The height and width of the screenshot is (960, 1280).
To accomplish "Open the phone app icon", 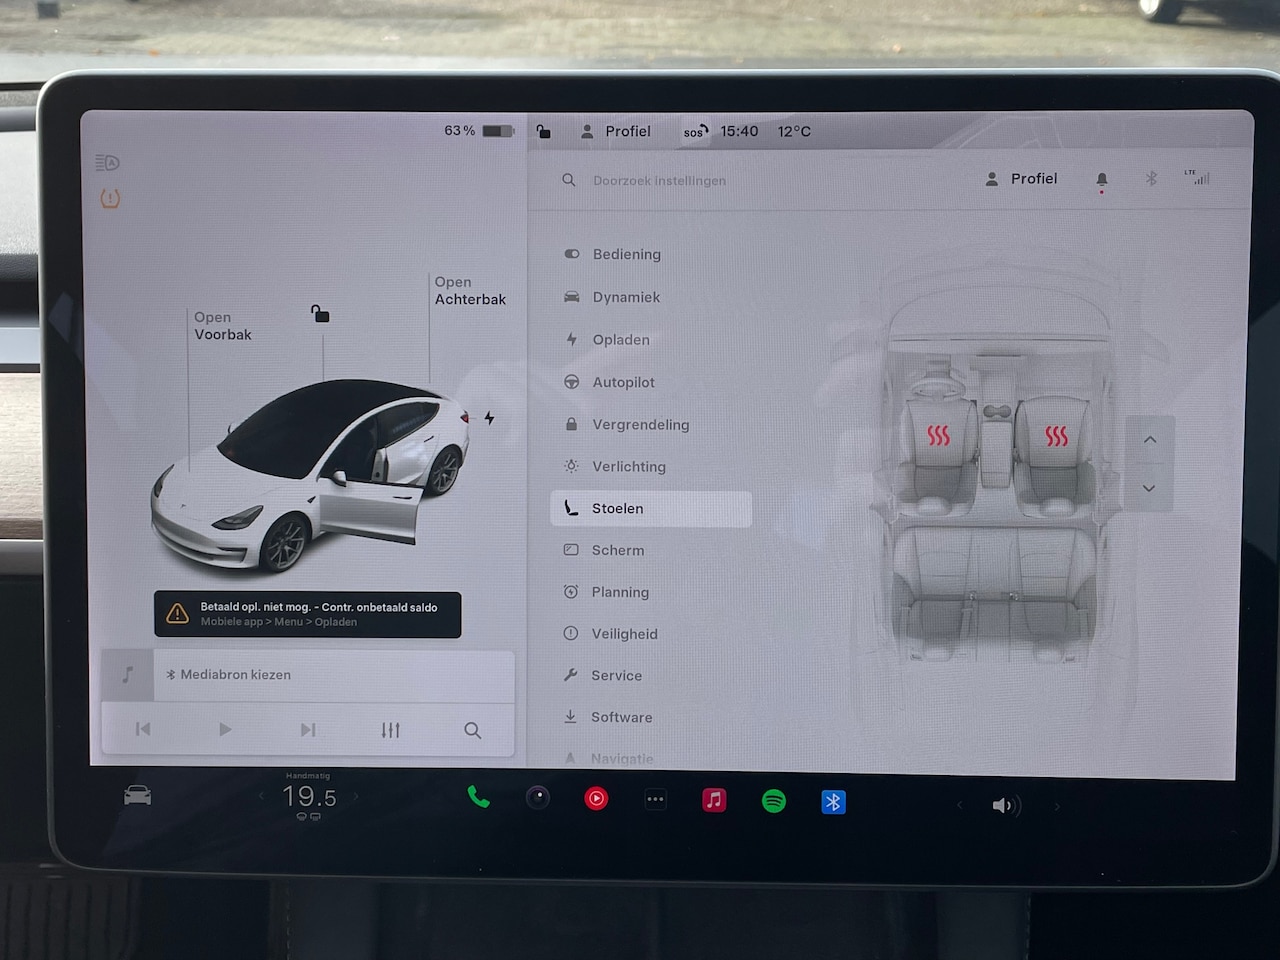I will pos(478,798).
